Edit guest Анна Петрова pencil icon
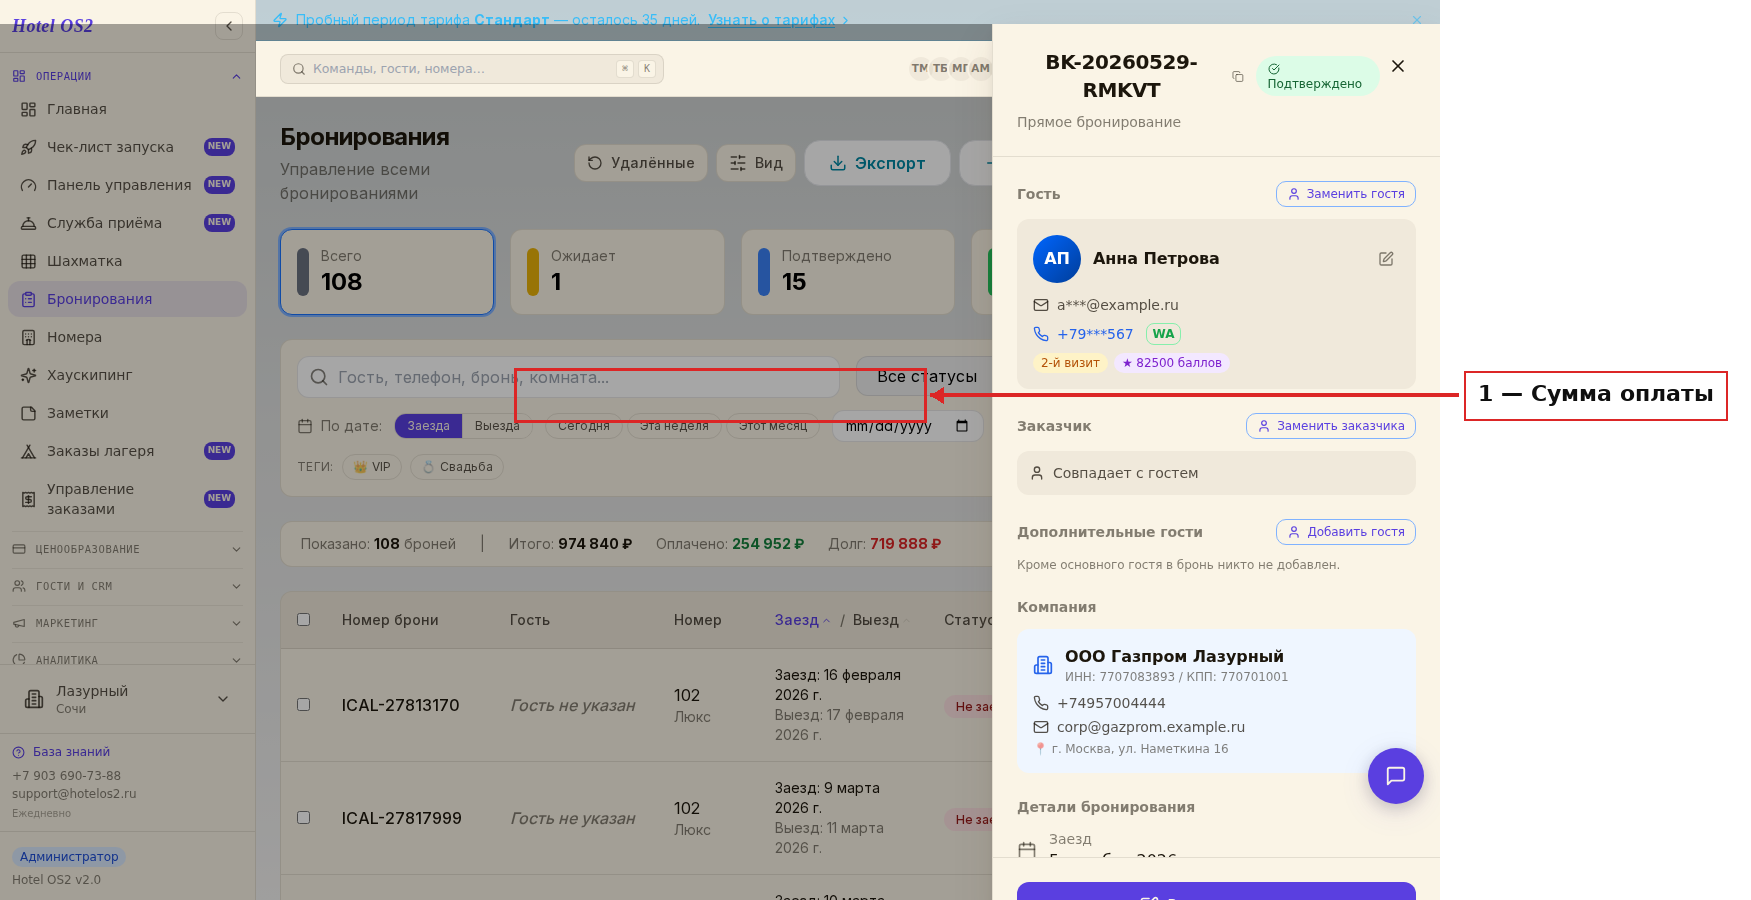The height and width of the screenshot is (900, 1751). click(1386, 259)
